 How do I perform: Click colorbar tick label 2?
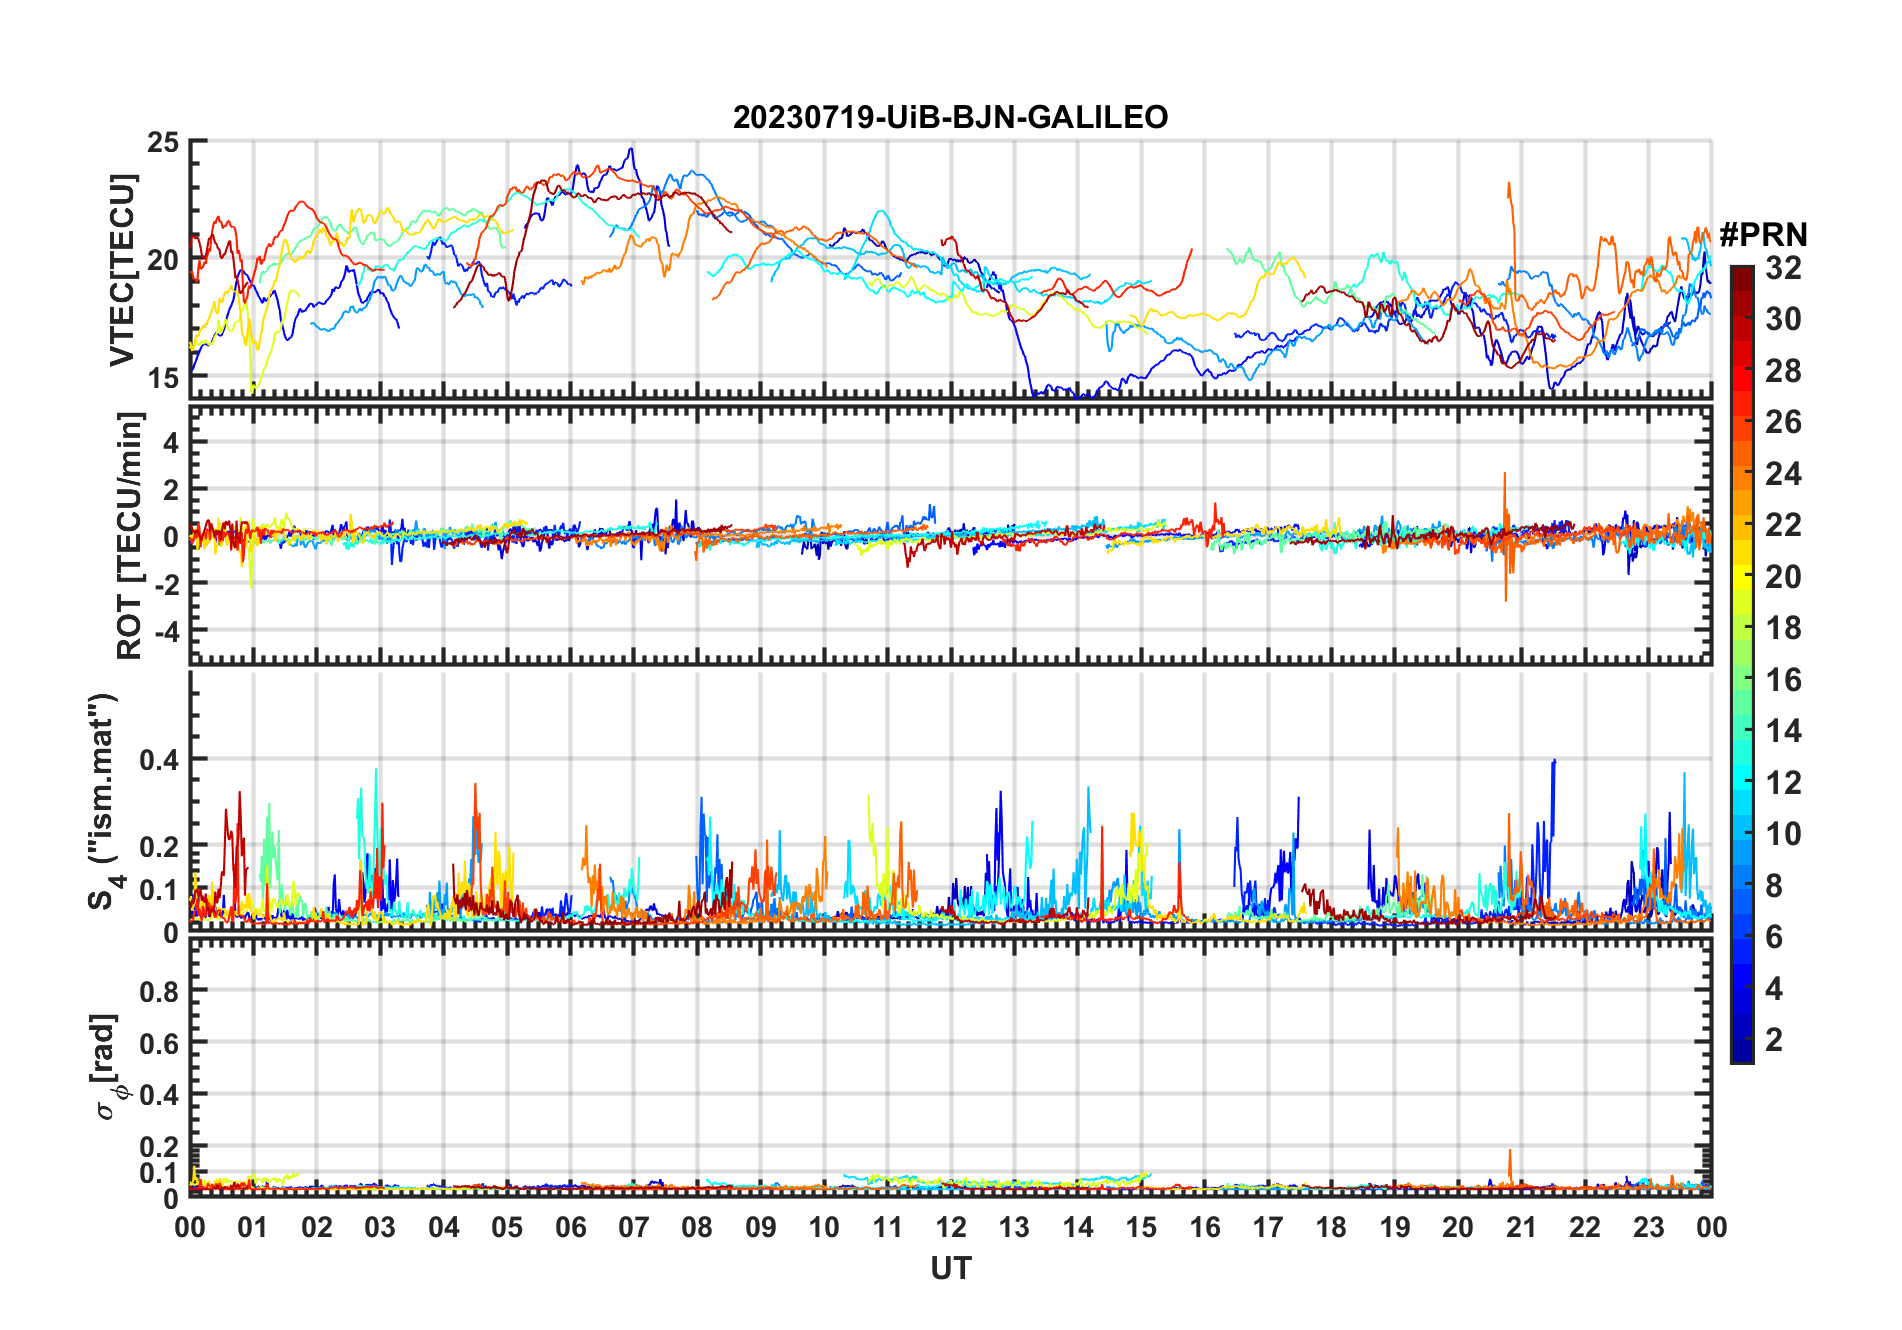1774,1040
